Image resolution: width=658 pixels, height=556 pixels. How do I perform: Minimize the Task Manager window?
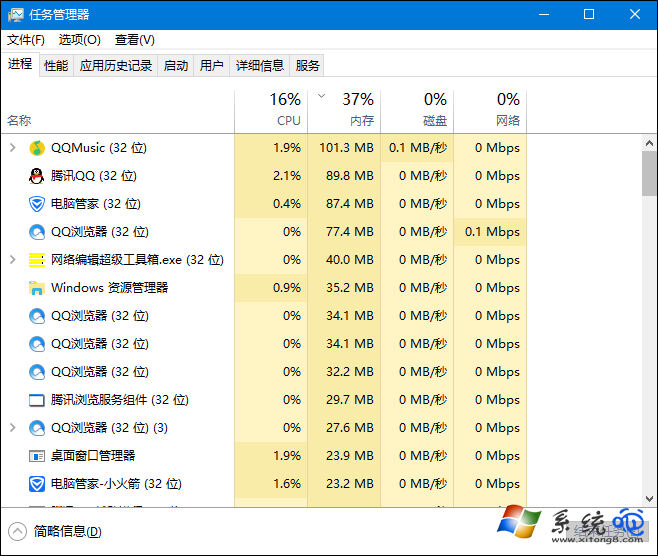coord(544,15)
